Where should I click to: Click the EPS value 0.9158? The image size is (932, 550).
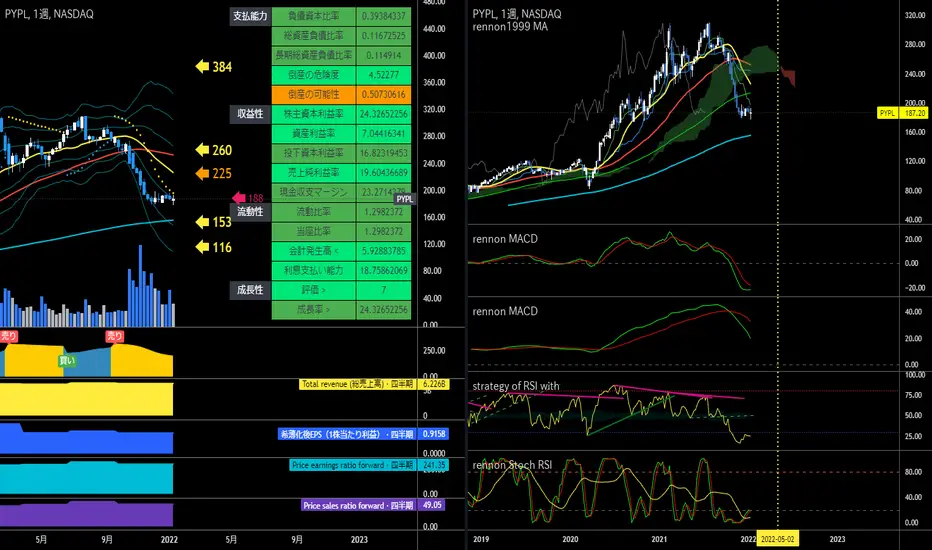(x=434, y=434)
